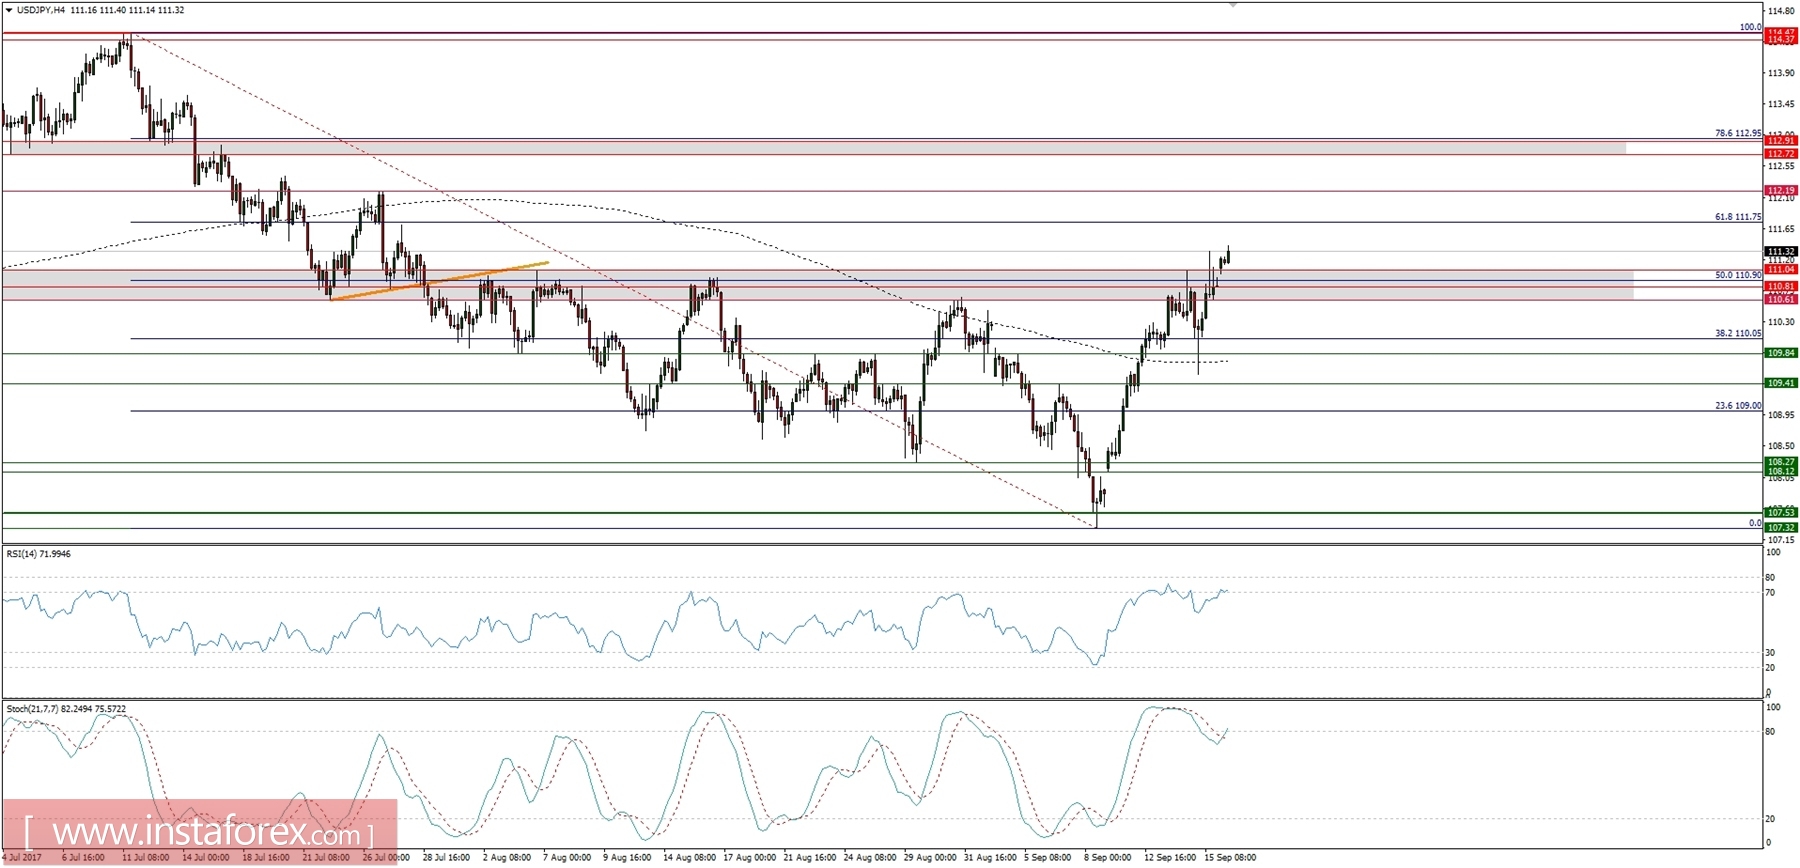Click the 61.8 111.75 Fibonacci level label
Image resolution: width=1800 pixels, height=868 pixels.
(1738, 217)
